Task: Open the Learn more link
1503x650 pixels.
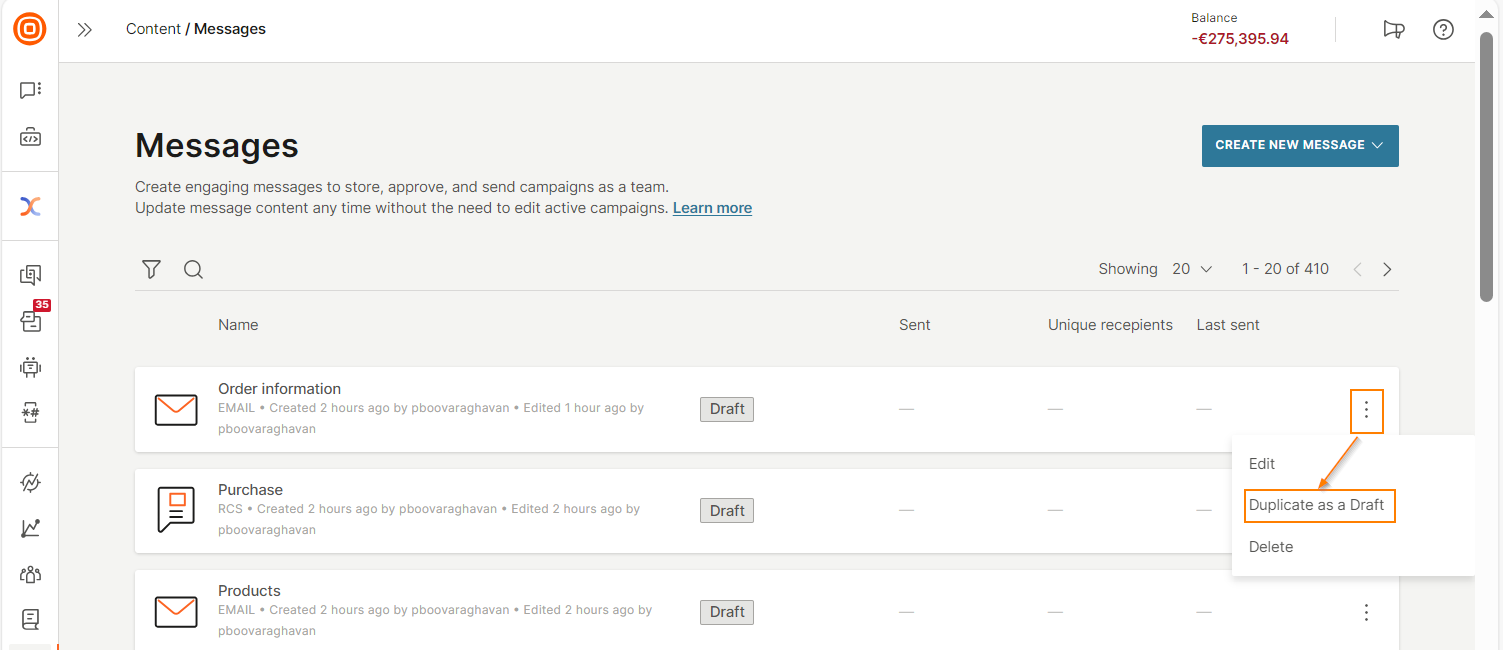Action: coord(712,207)
